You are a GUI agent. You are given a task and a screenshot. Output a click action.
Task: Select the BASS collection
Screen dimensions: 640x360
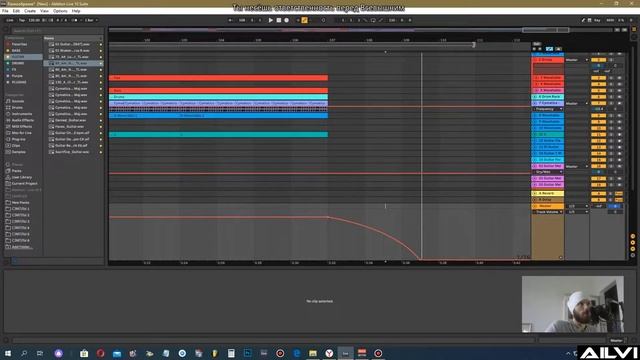(16, 51)
